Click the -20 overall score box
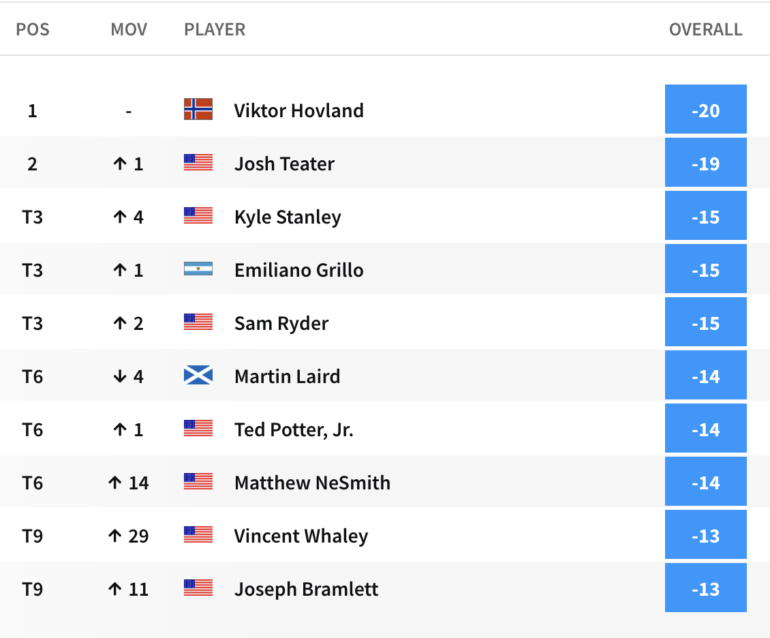This screenshot has height=638, width=770. pos(706,109)
